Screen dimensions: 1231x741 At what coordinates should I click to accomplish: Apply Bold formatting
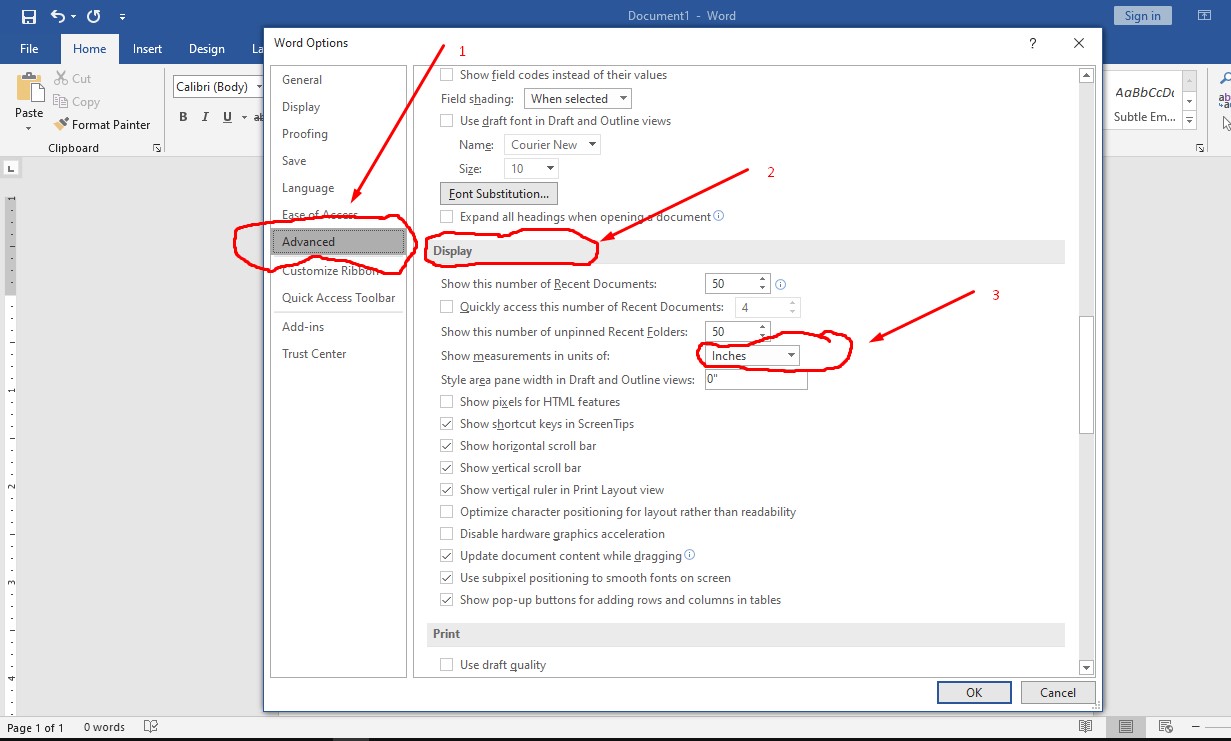pyautogui.click(x=183, y=116)
